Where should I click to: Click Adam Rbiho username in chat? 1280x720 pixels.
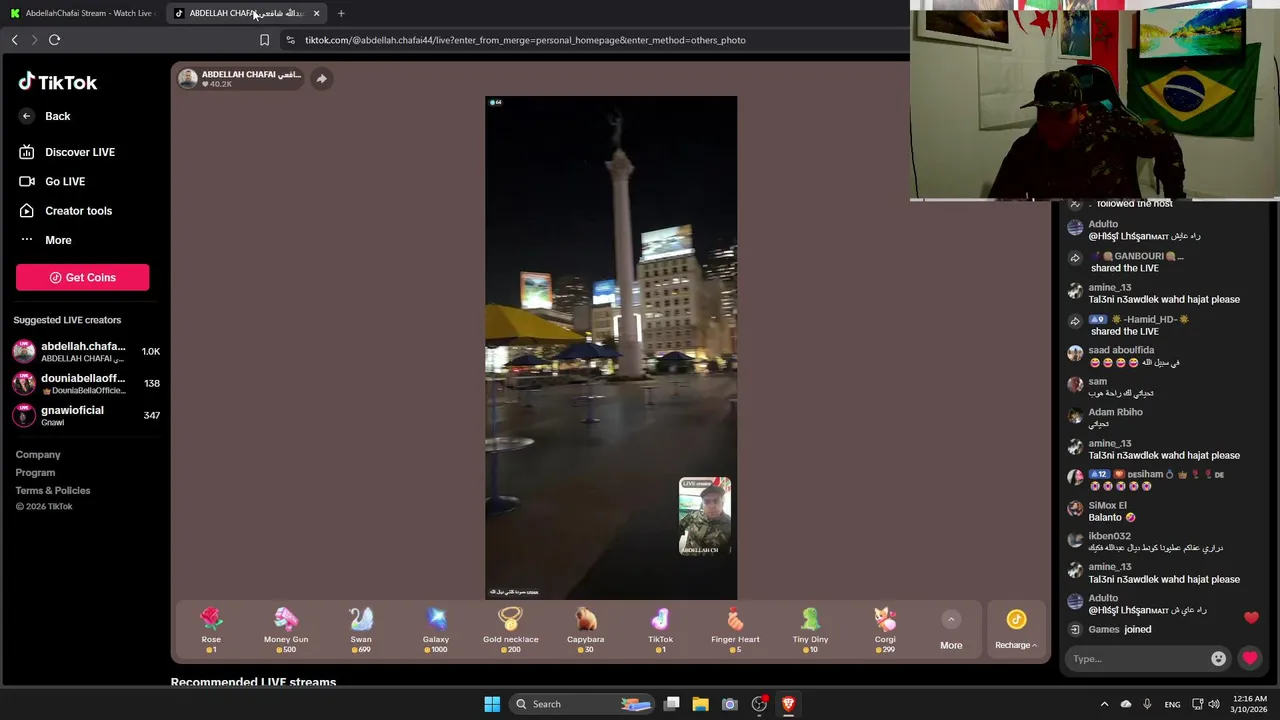click(x=1116, y=412)
